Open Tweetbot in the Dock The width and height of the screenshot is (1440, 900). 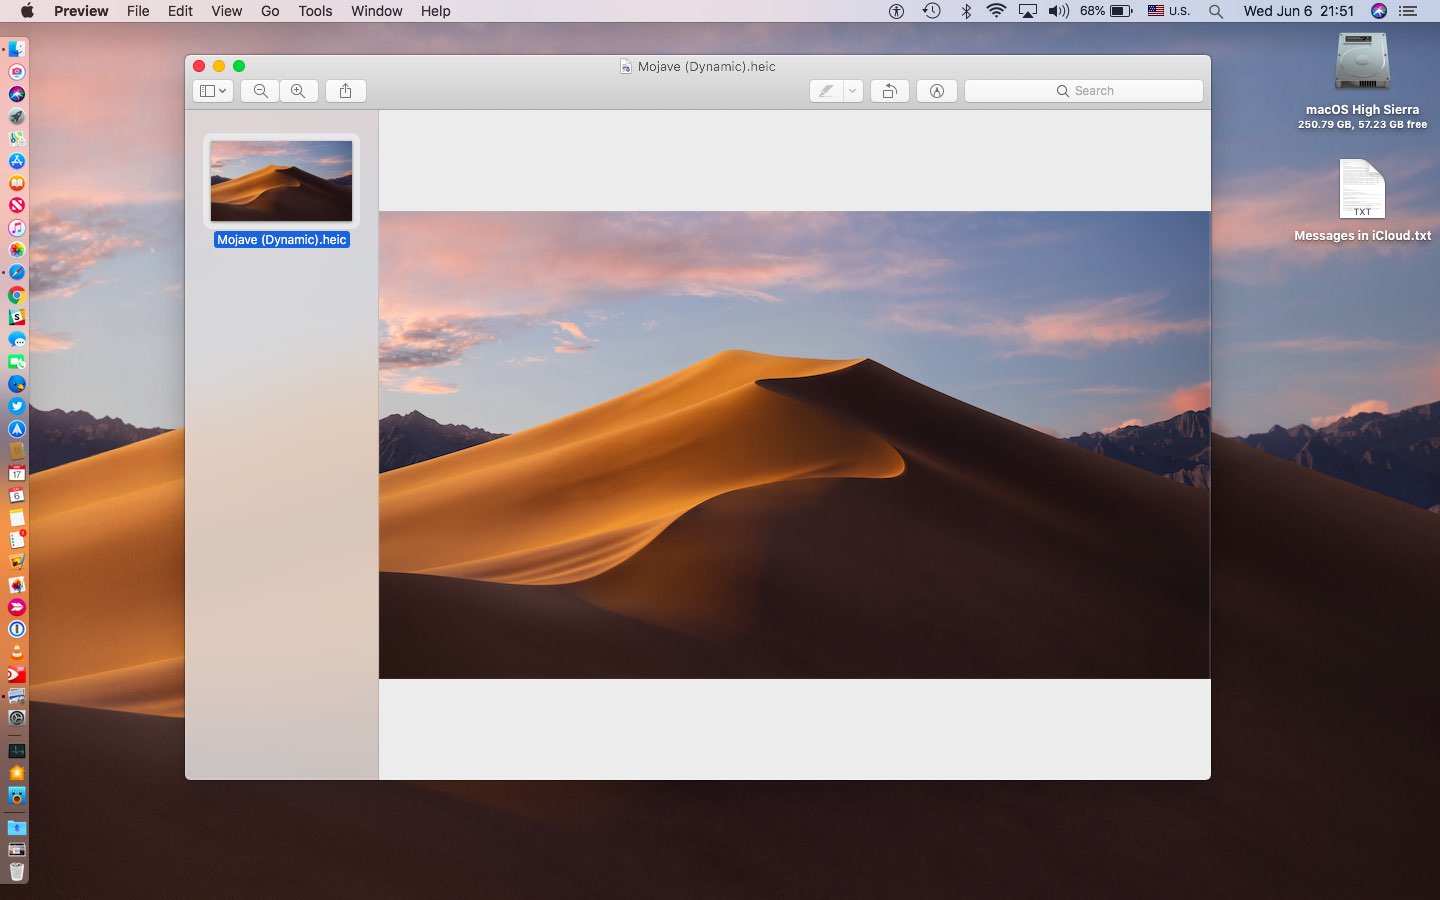pos(17,797)
